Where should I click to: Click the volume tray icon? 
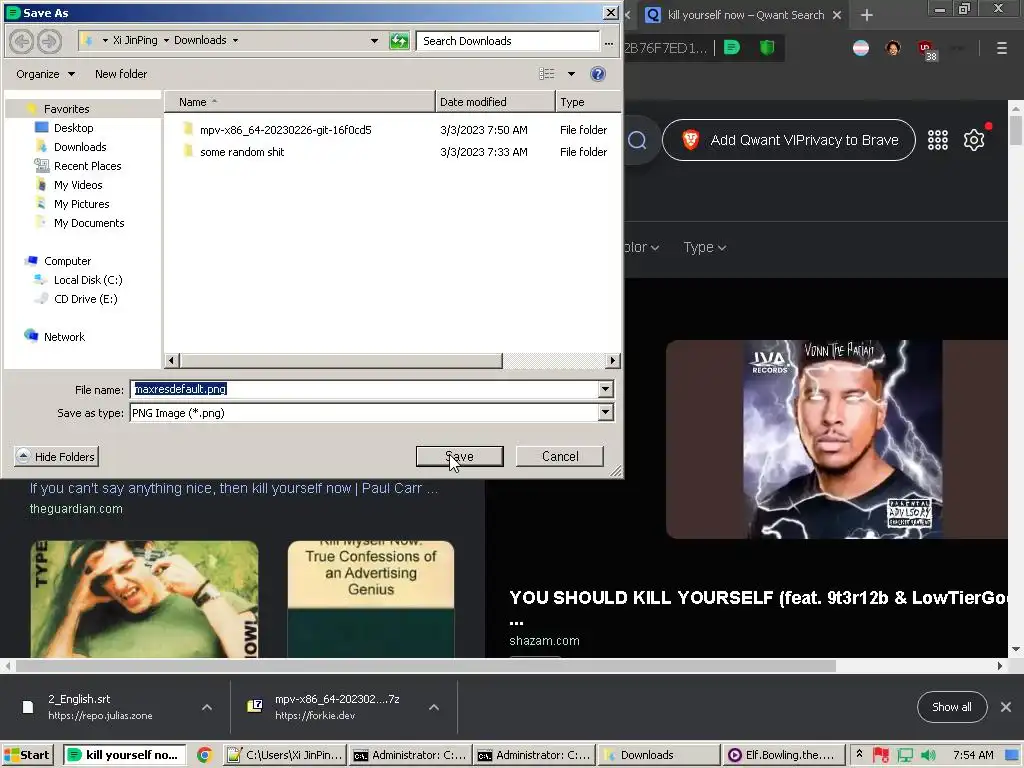tap(927, 755)
